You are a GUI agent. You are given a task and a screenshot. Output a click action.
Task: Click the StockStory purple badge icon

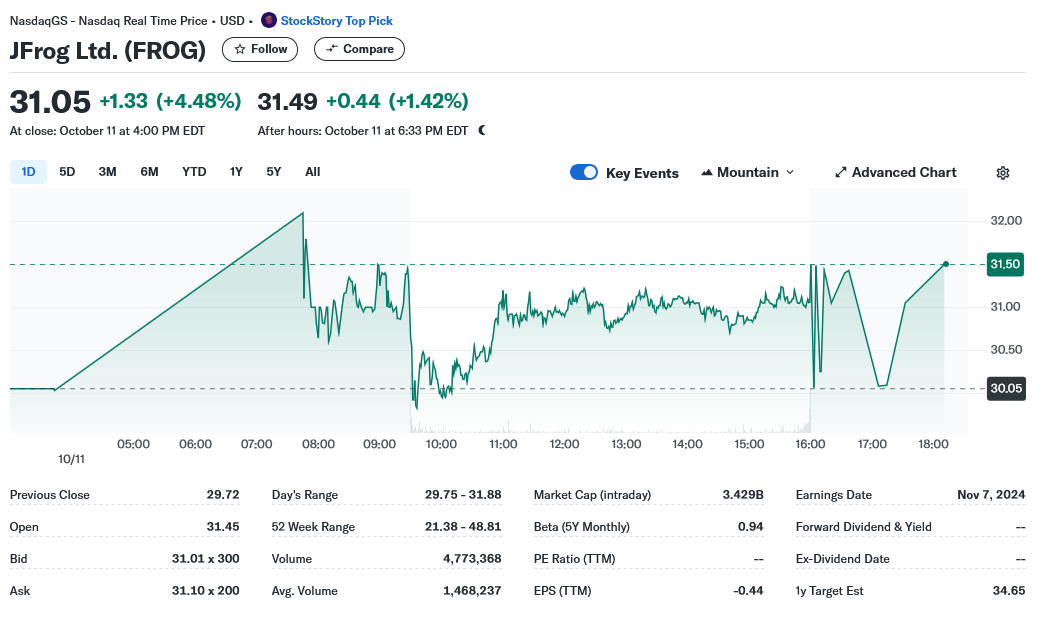click(269, 20)
